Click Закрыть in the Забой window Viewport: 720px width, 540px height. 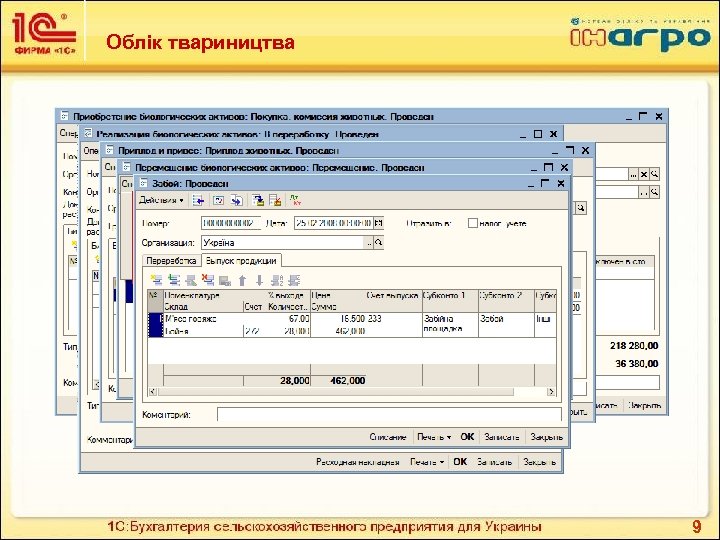(546, 437)
